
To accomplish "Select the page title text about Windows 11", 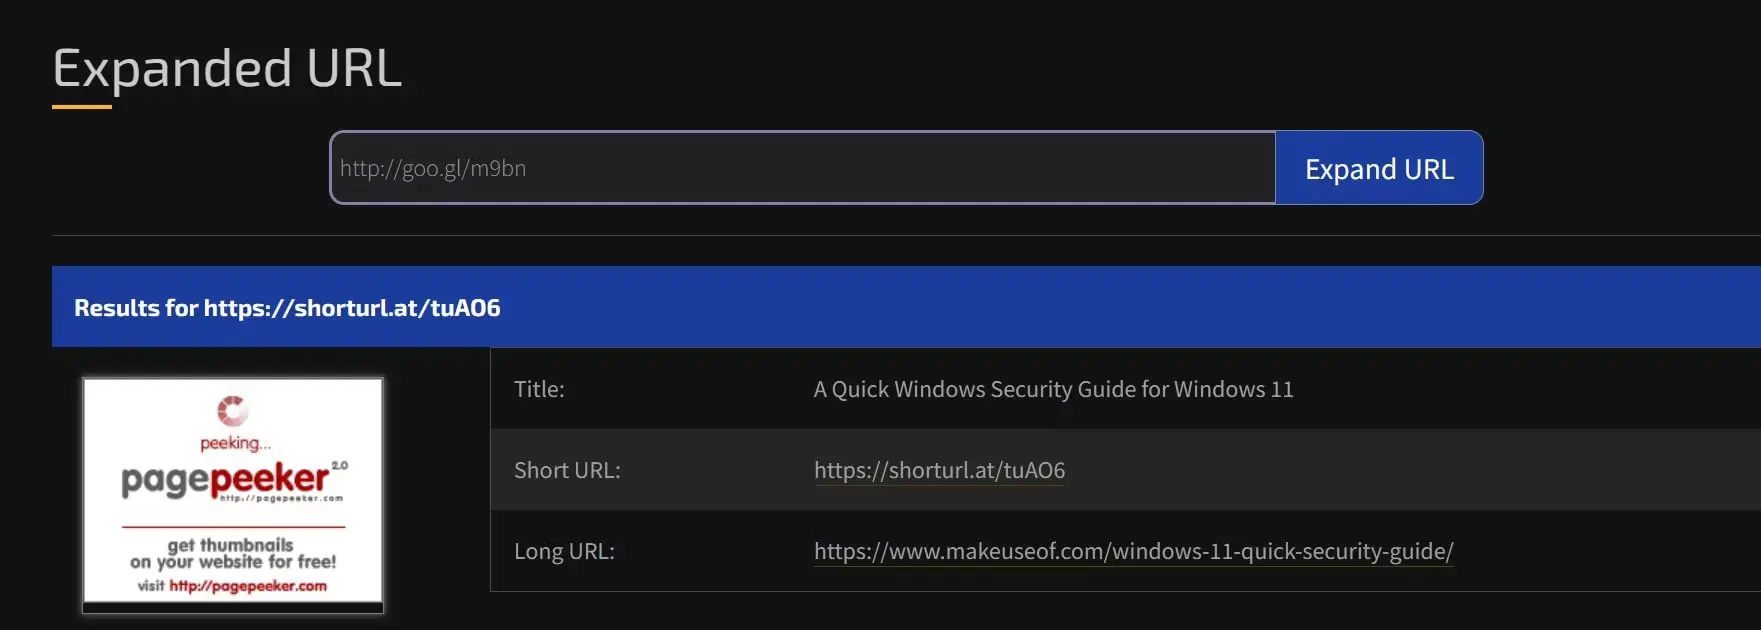I will pos(1053,389).
